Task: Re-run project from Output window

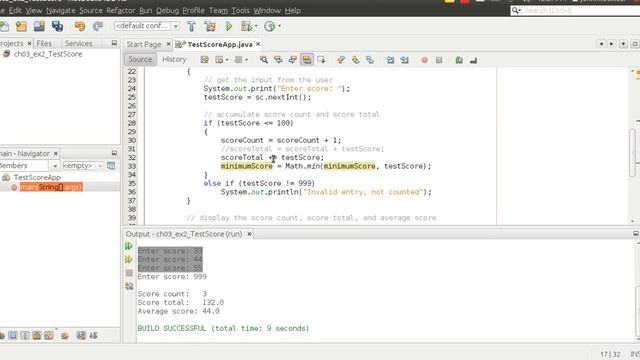Action: (129, 246)
